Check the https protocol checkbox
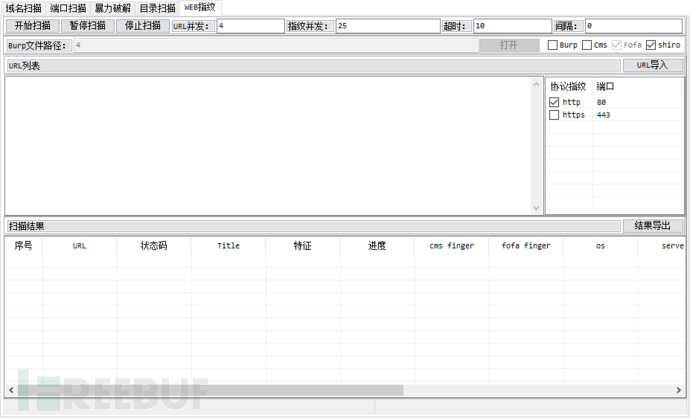This screenshot has width=690, height=418. pos(554,115)
